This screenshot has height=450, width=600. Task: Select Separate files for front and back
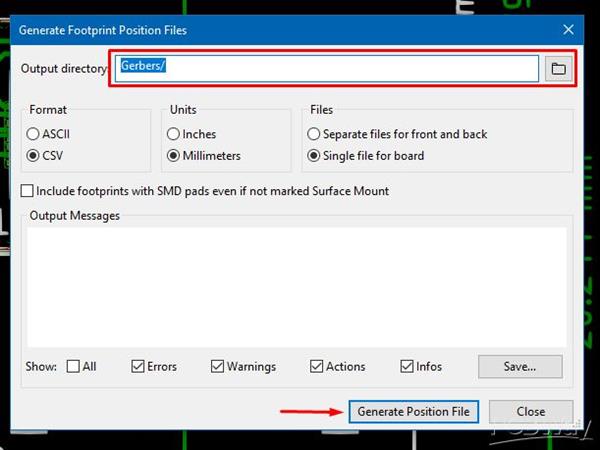pyautogui.click(x=315, y=134)
